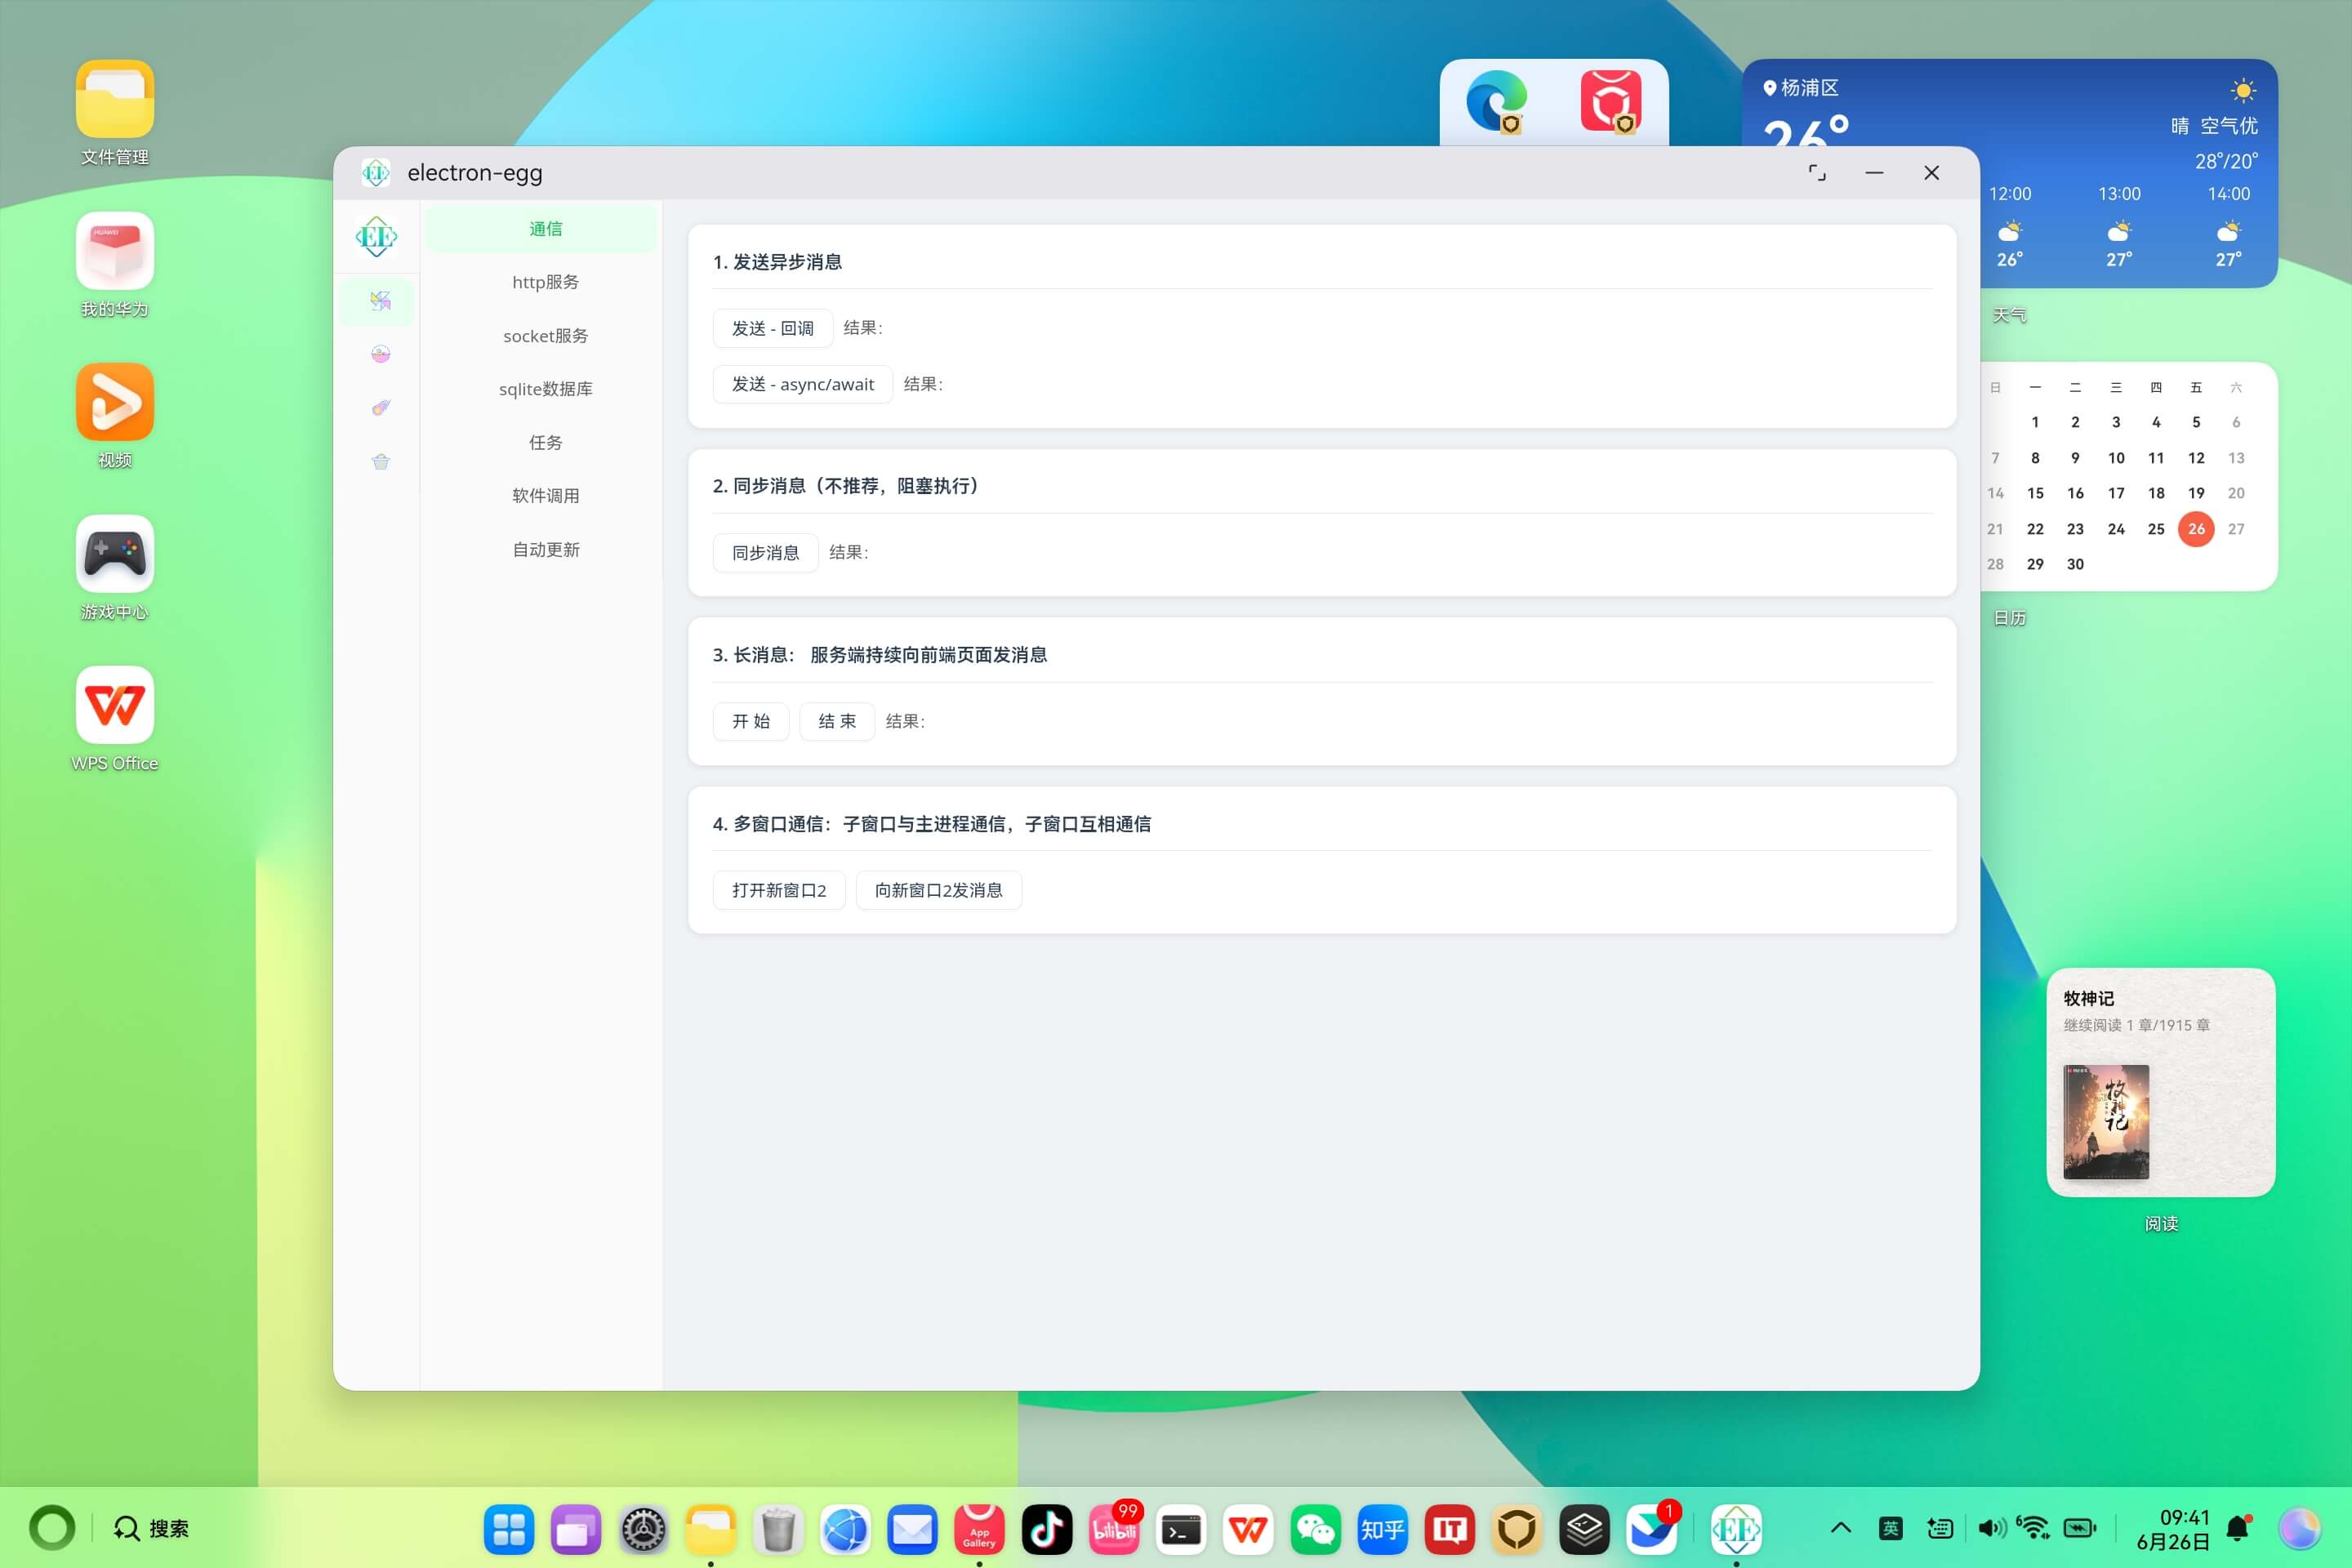Toggle the English input method indicator
This screenshot has height=1568, width=2352.
pos(1890,1528)
